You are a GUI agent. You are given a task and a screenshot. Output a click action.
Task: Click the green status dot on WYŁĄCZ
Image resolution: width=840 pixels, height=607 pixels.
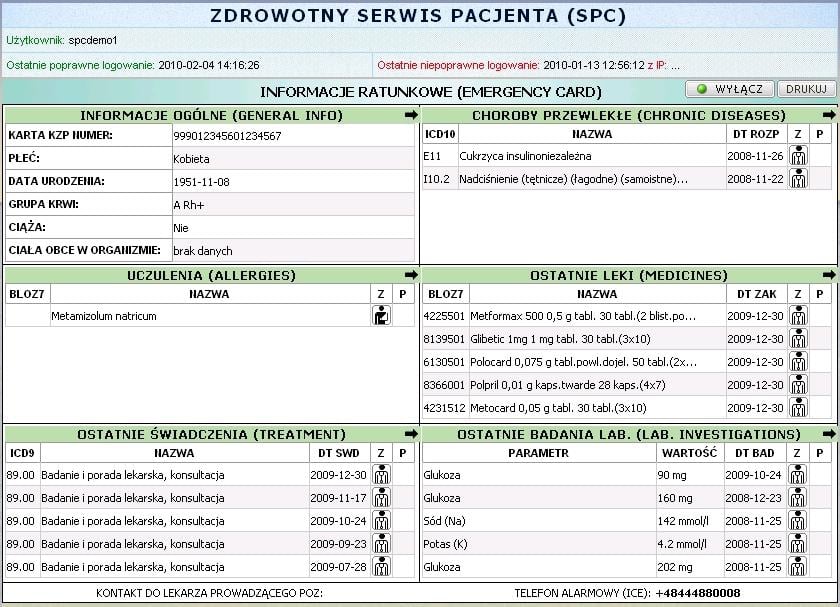click(x=701, y=88)
